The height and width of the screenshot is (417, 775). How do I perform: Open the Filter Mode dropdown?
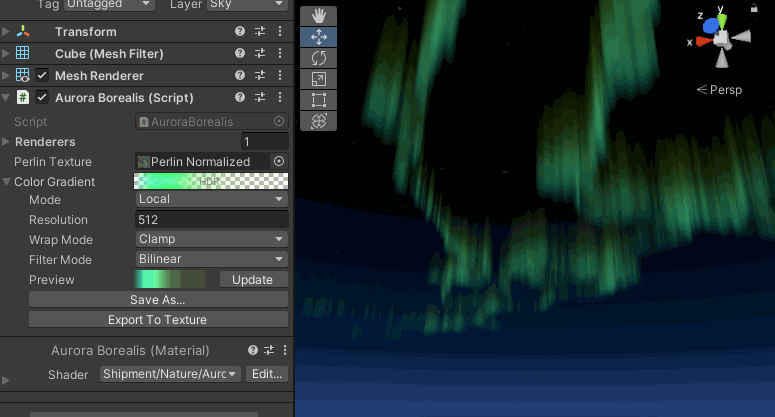(212, 259)
